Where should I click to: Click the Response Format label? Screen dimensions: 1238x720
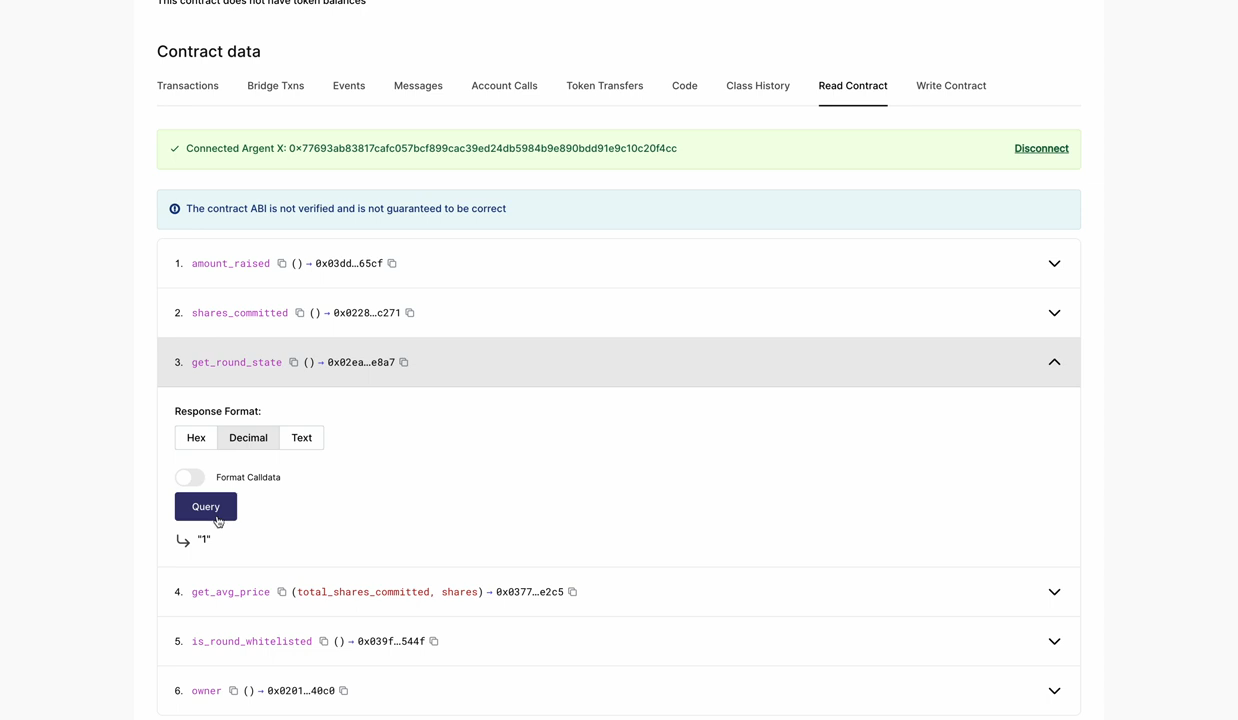point(218,411)
